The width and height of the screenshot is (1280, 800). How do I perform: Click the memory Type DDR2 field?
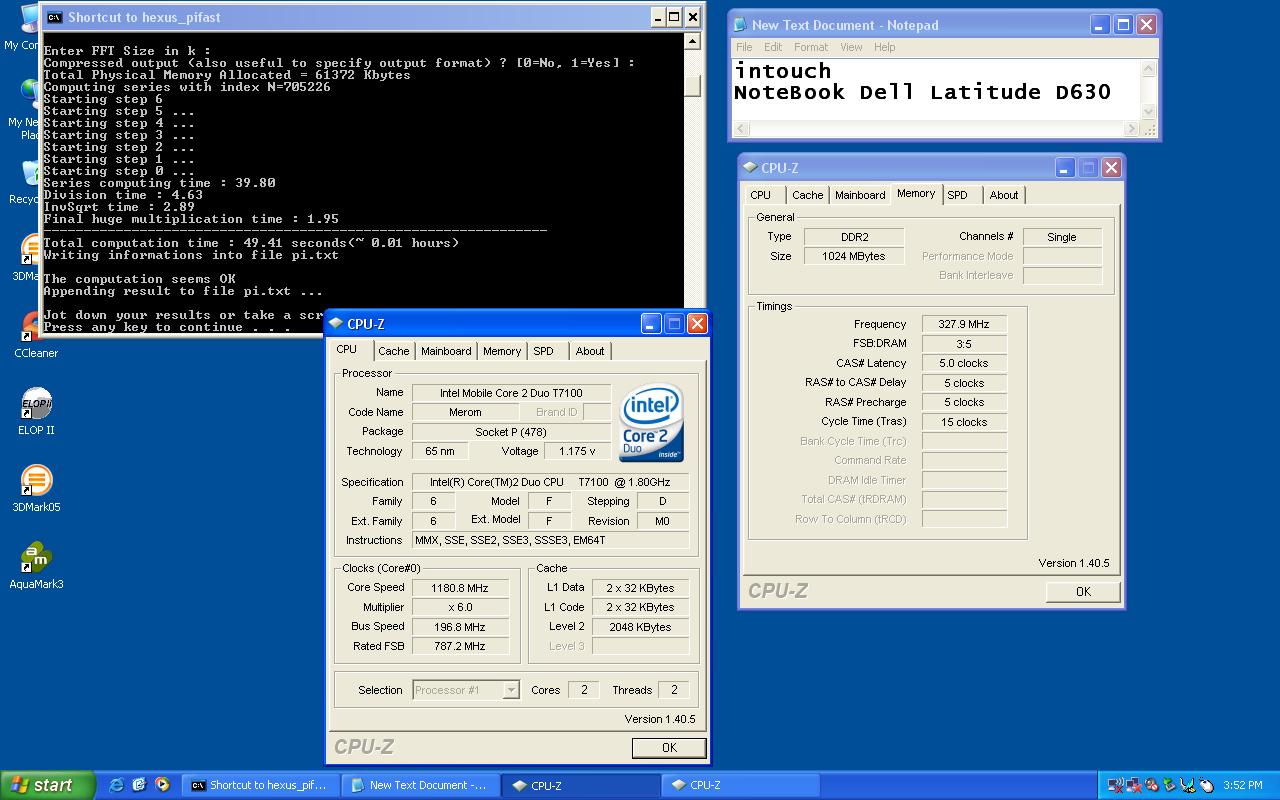pyautogui.click(x=853, y=237)
